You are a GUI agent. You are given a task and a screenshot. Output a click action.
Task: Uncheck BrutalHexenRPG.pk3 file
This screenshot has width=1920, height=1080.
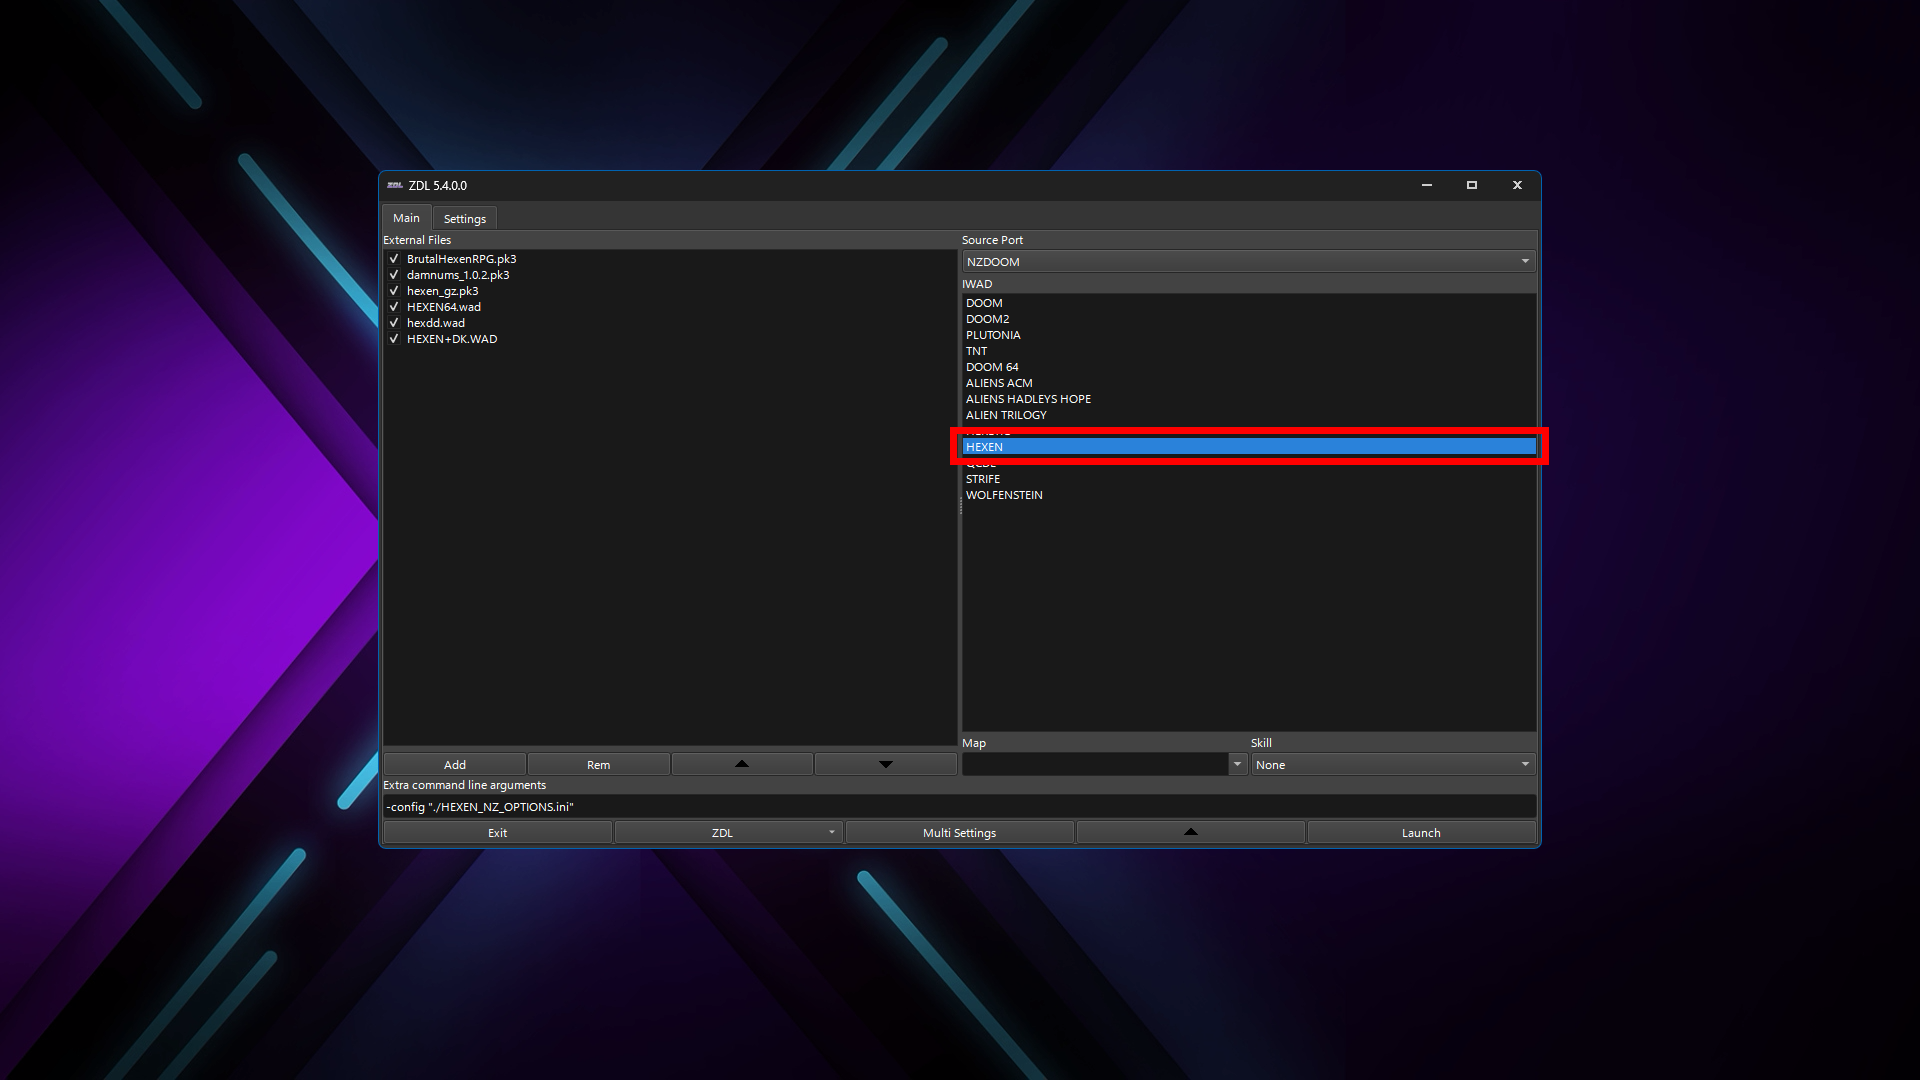394,259
